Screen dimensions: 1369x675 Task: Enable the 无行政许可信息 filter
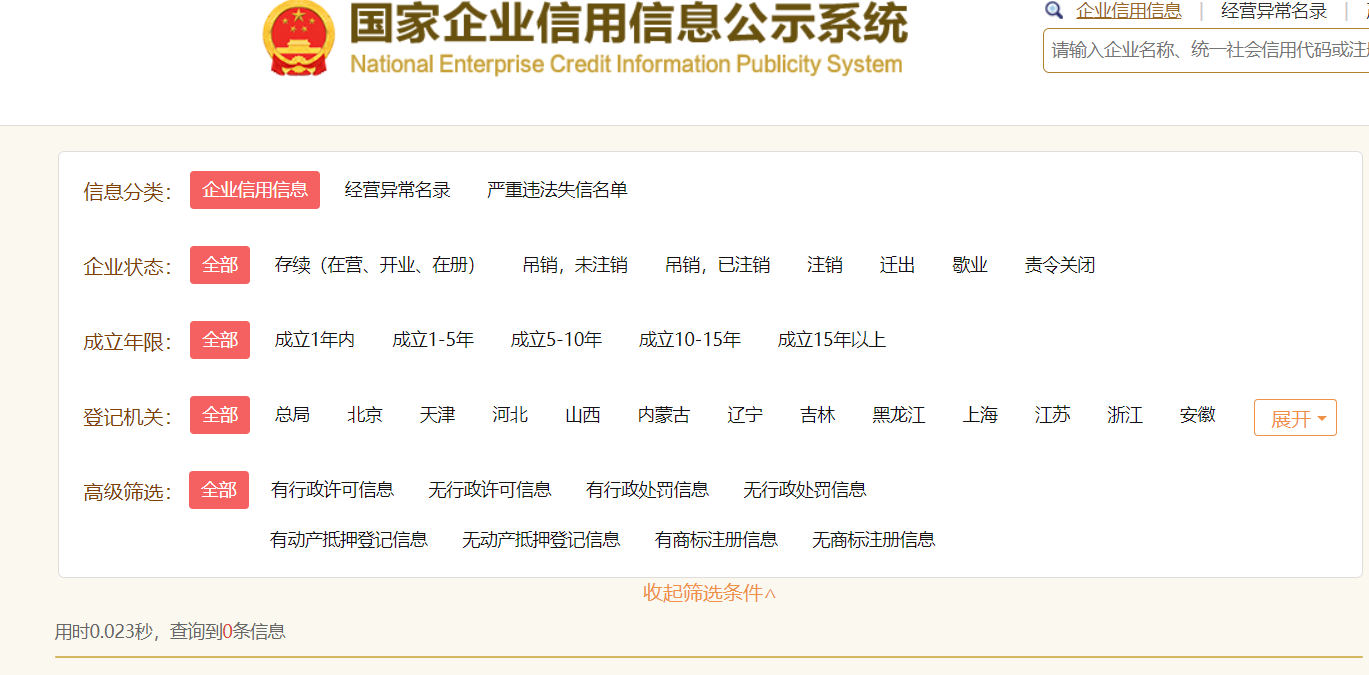[x=490, y=490]
